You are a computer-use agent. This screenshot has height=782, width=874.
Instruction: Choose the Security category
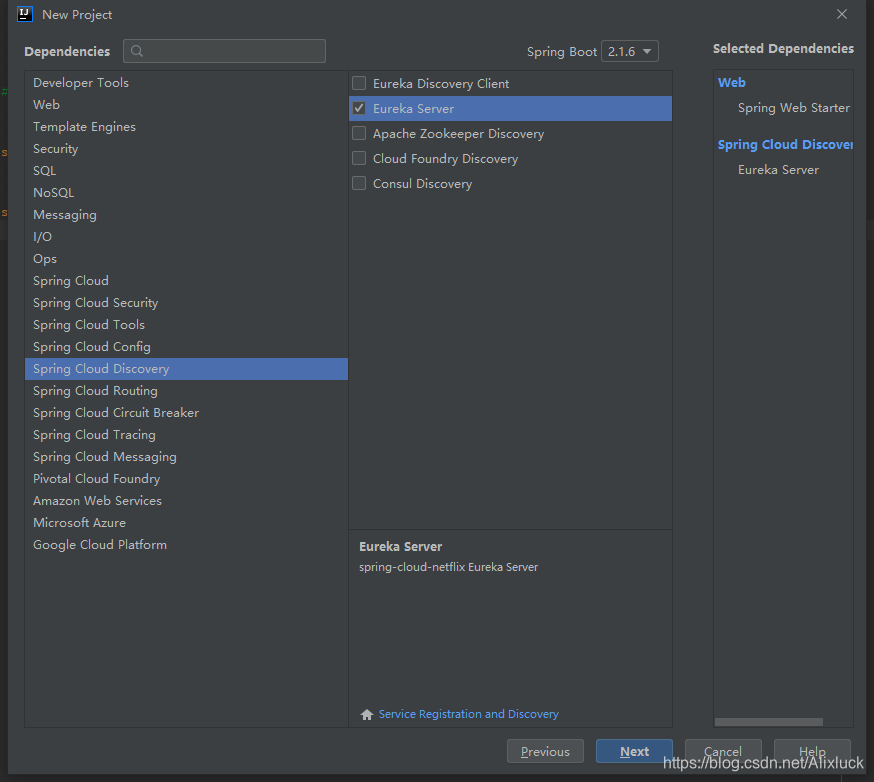coord(186,149)
